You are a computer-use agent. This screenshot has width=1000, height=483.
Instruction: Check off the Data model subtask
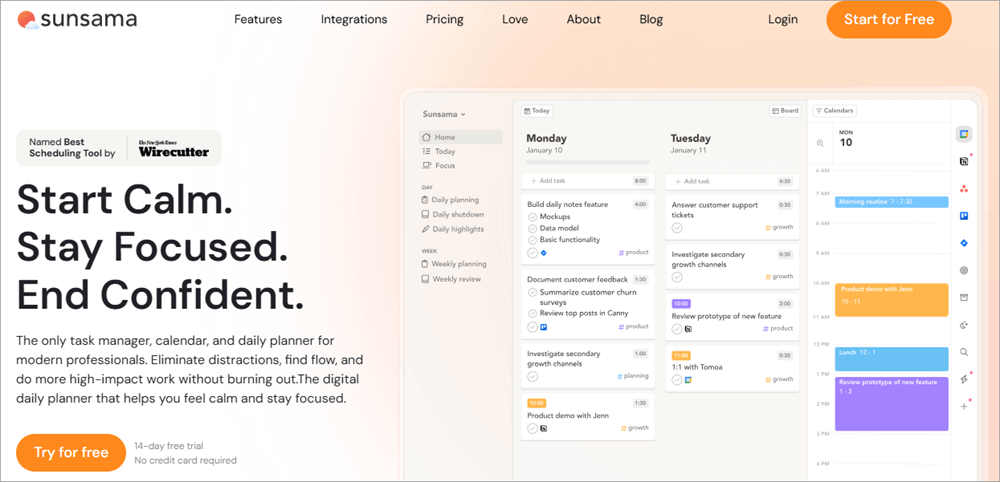[x=533, y=228]
